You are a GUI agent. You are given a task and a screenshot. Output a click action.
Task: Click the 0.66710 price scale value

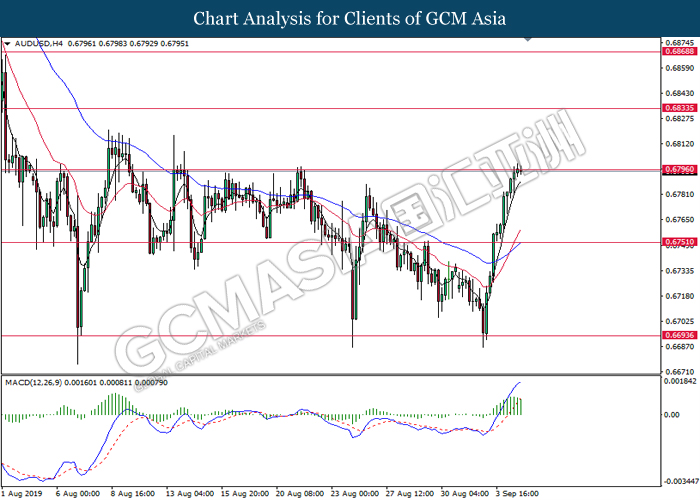point(679,372)
